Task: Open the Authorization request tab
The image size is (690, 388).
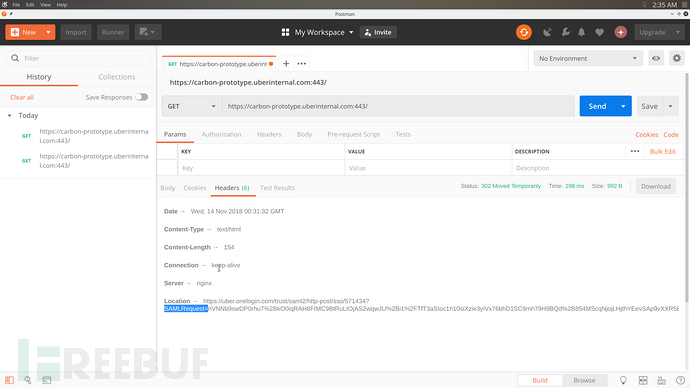Action: 221,134
